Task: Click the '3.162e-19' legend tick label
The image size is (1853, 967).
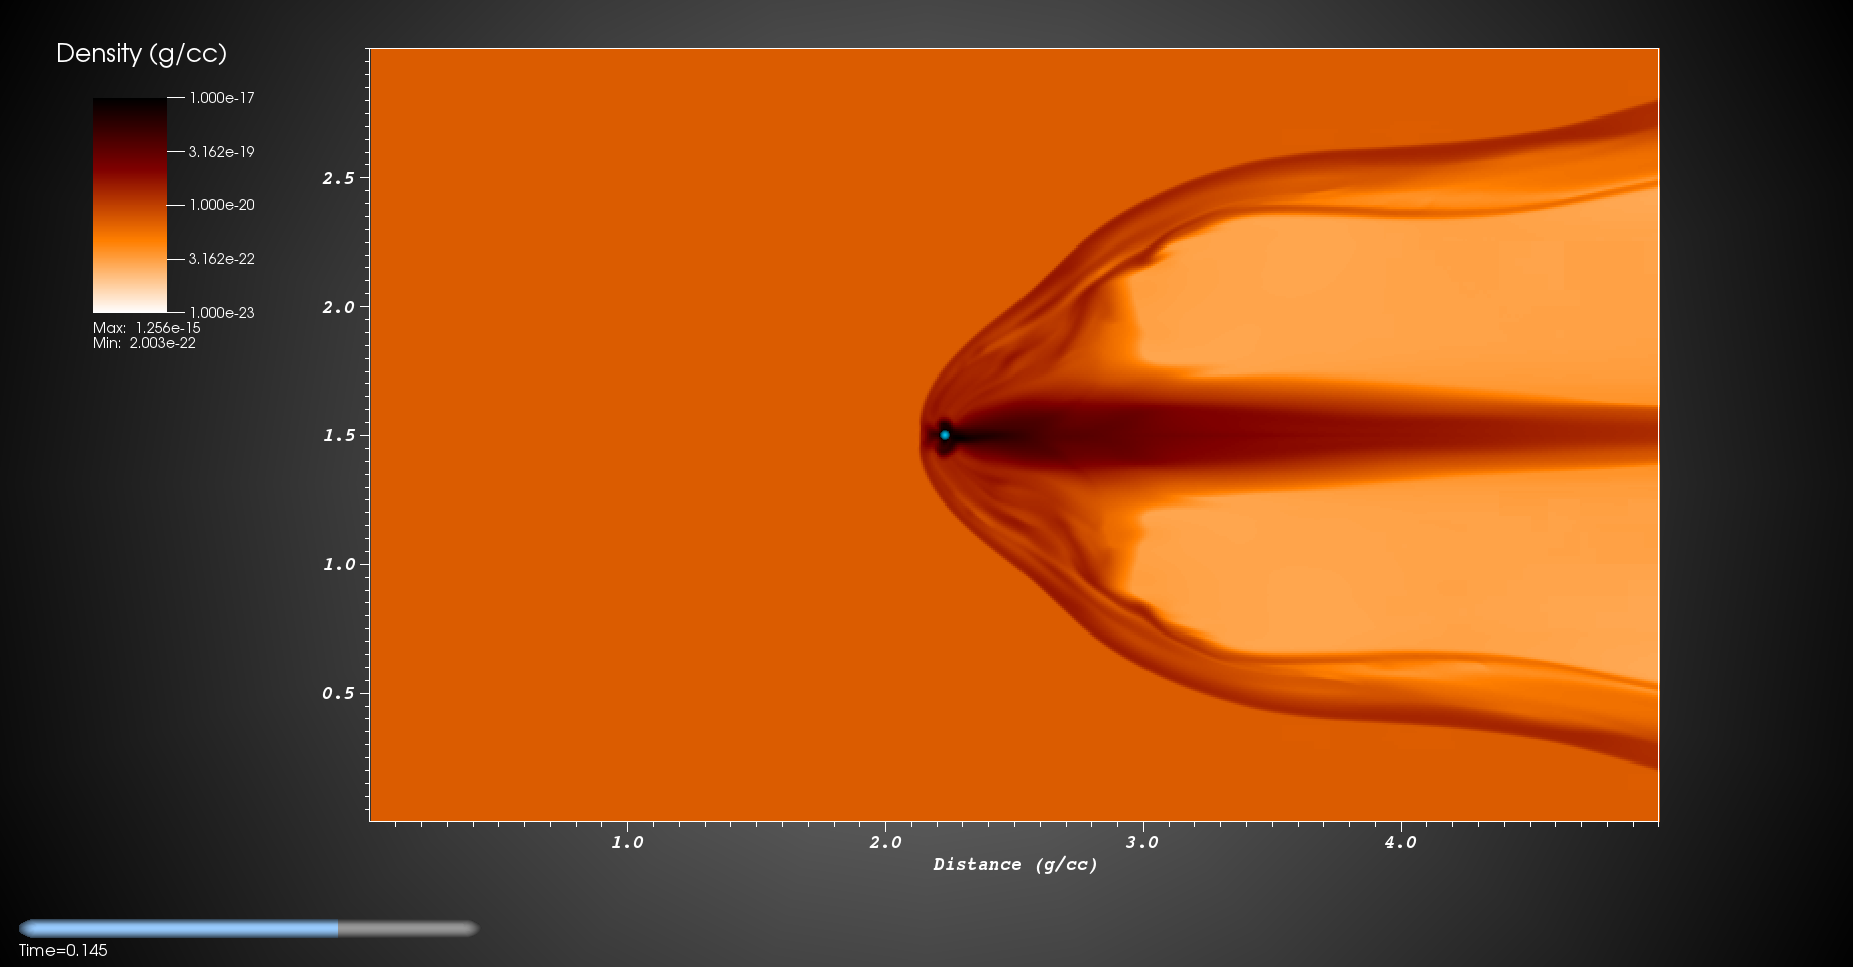Action: [x=222, y=152]
